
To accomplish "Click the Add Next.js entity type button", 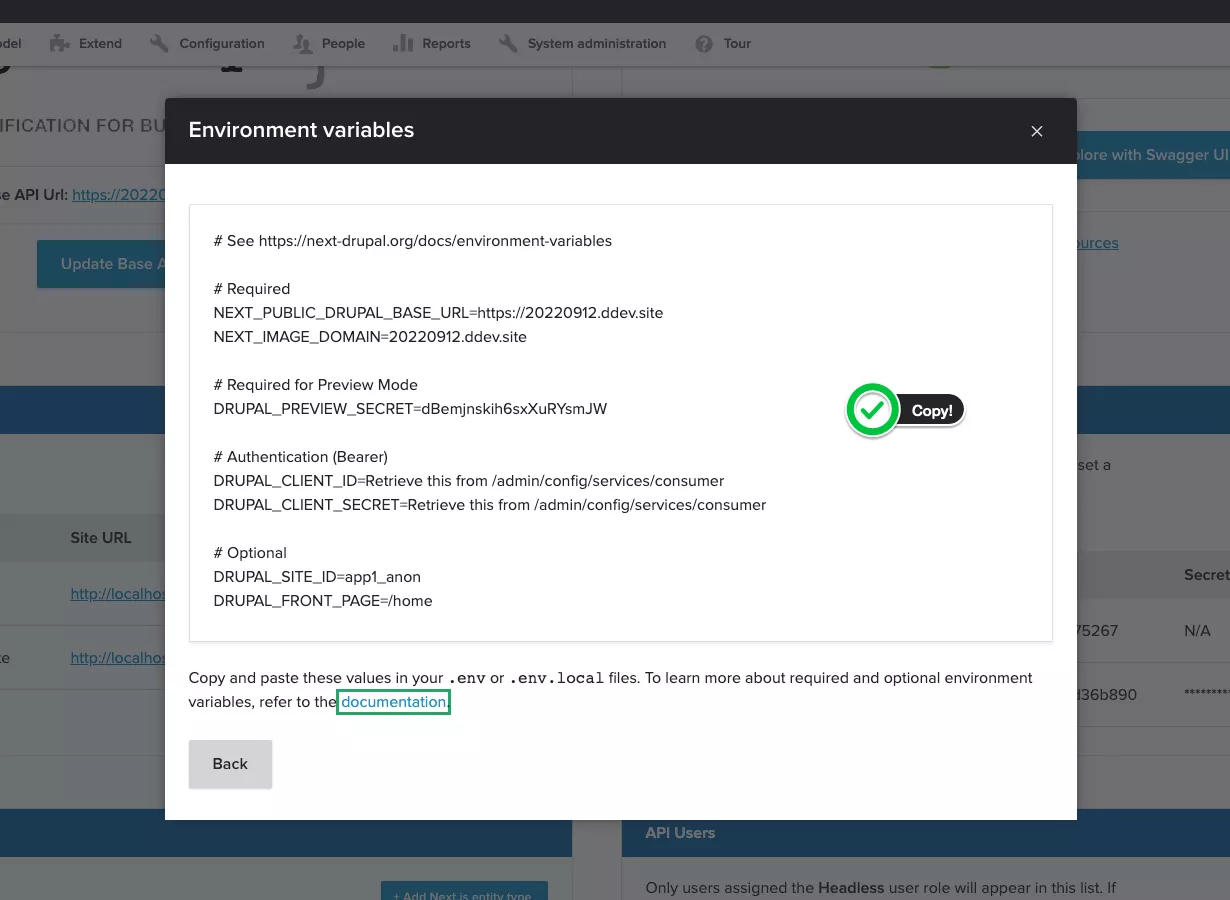I will coord(463,891).
